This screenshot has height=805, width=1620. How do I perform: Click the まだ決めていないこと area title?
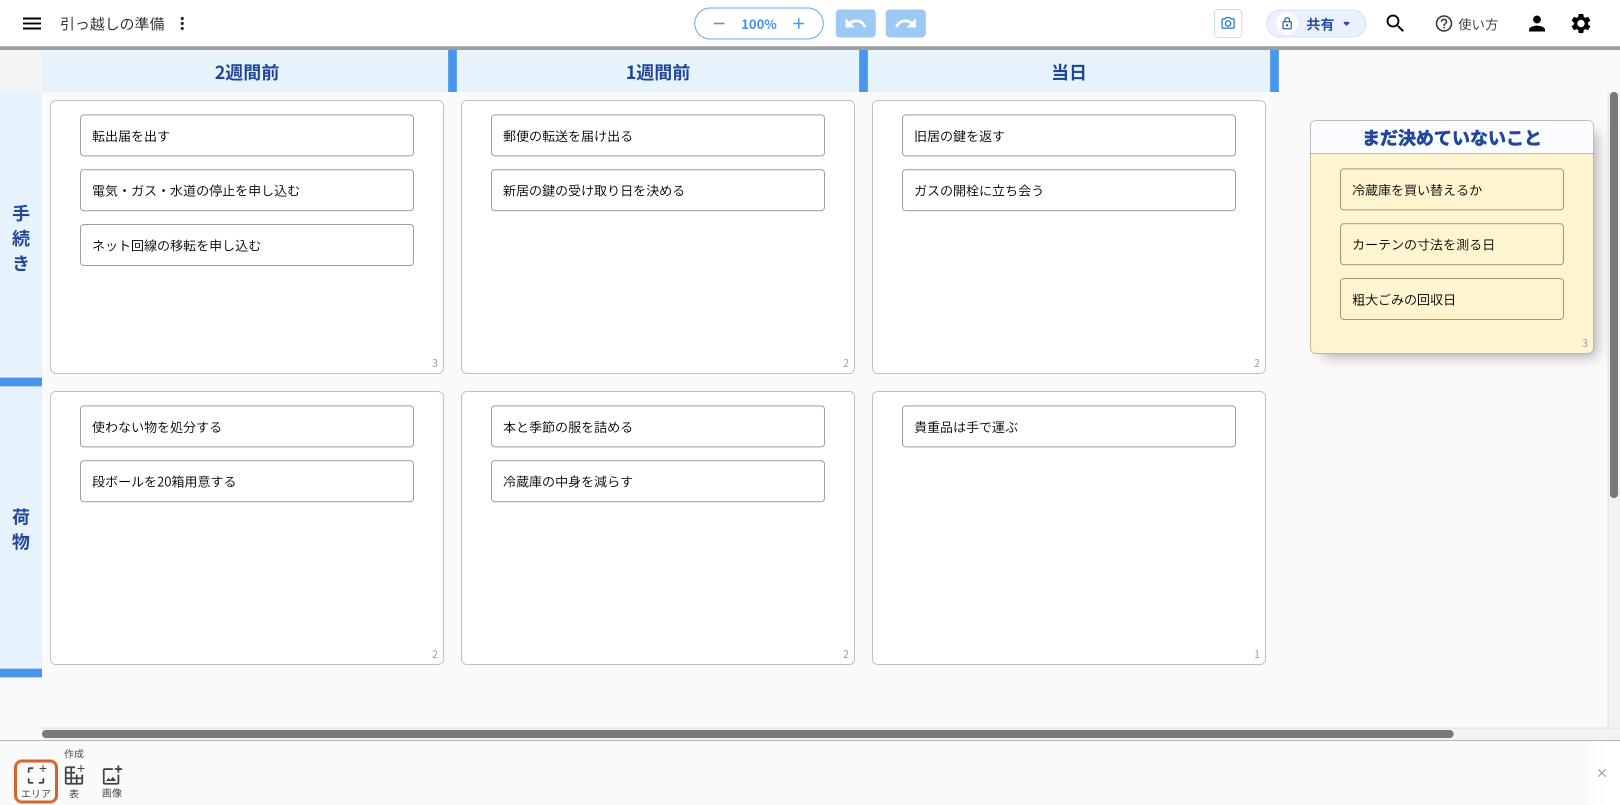1452,138
